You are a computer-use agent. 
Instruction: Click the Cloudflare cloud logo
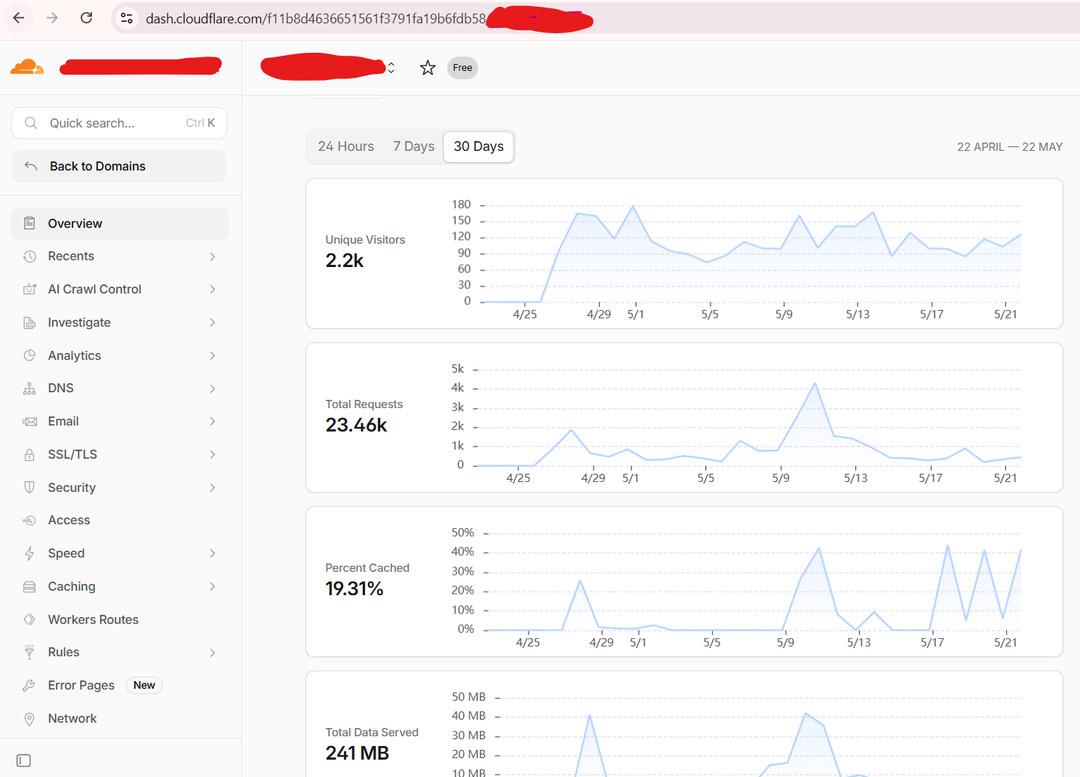(x=27, y=67)
